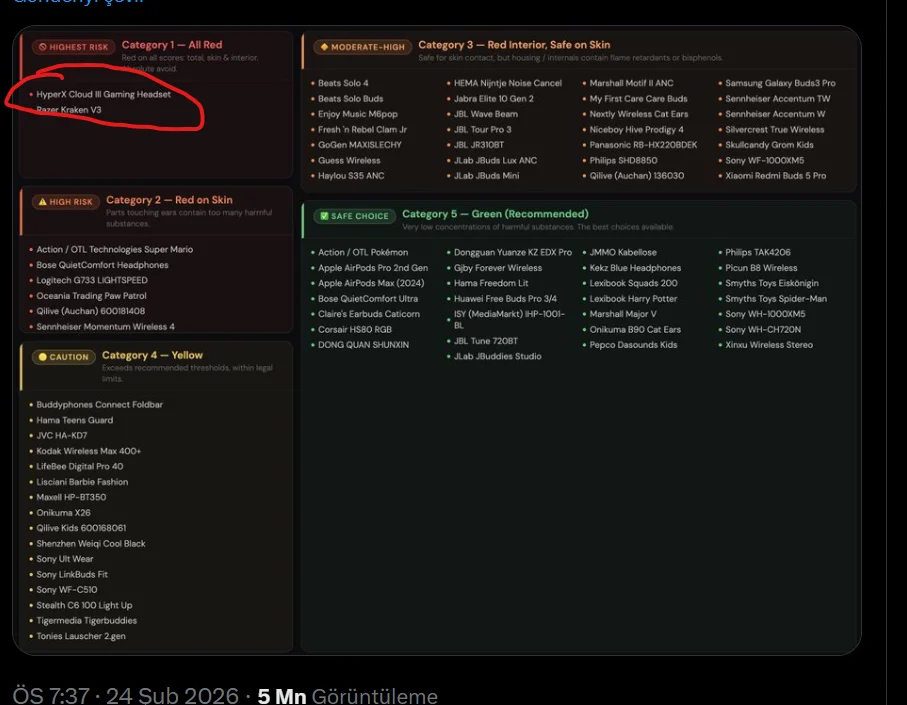
Task: Click 'Apple AirPods Max (2024)' item
Action: pyautogui.click(x=371, y=283)
